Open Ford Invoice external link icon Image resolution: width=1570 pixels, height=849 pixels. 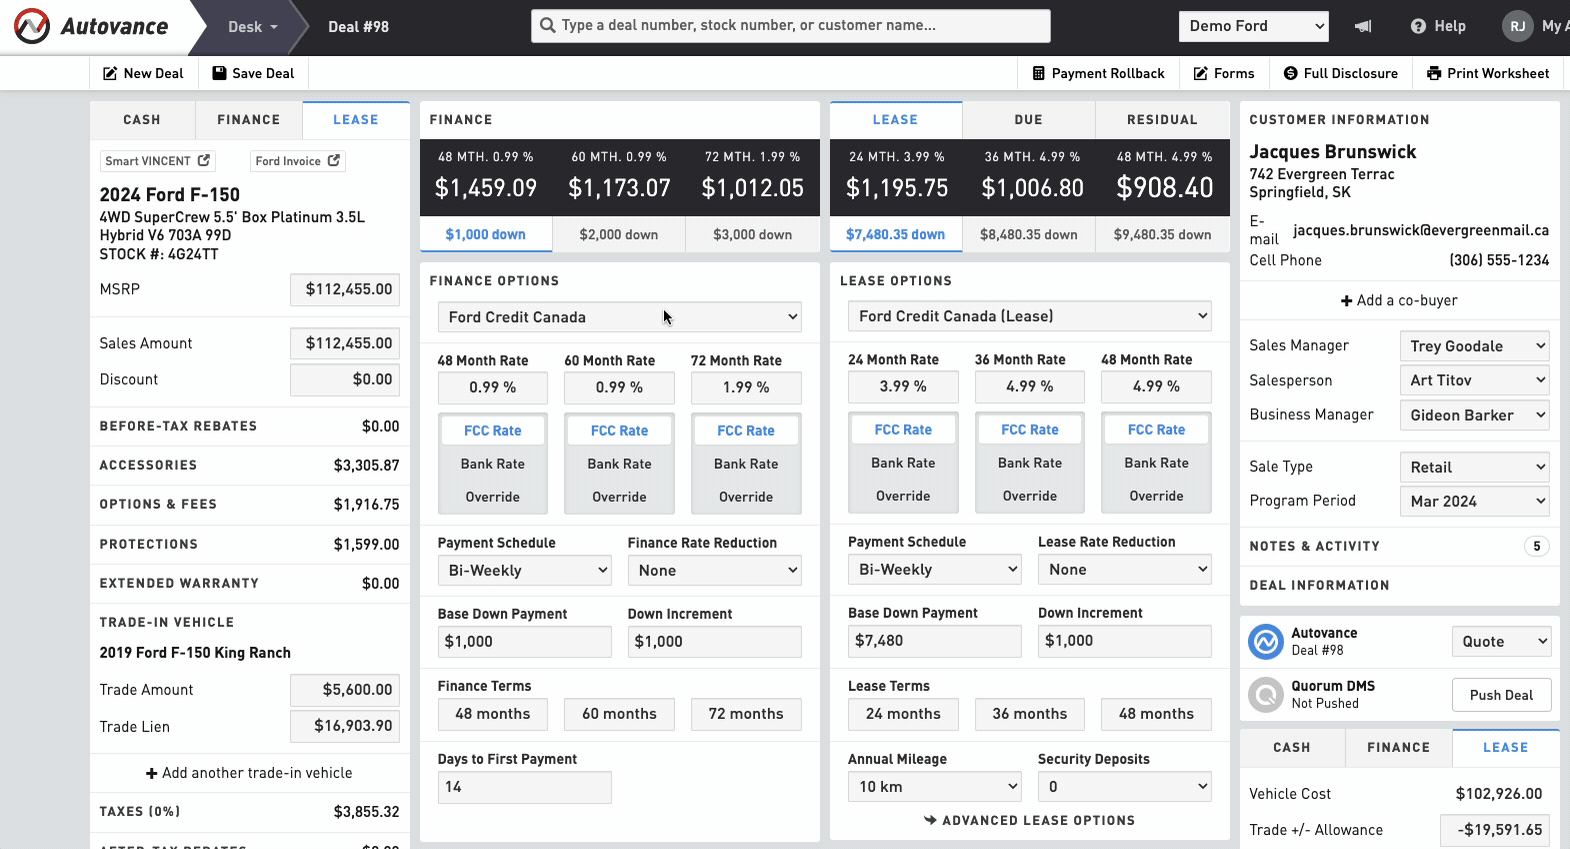point(334,160)
